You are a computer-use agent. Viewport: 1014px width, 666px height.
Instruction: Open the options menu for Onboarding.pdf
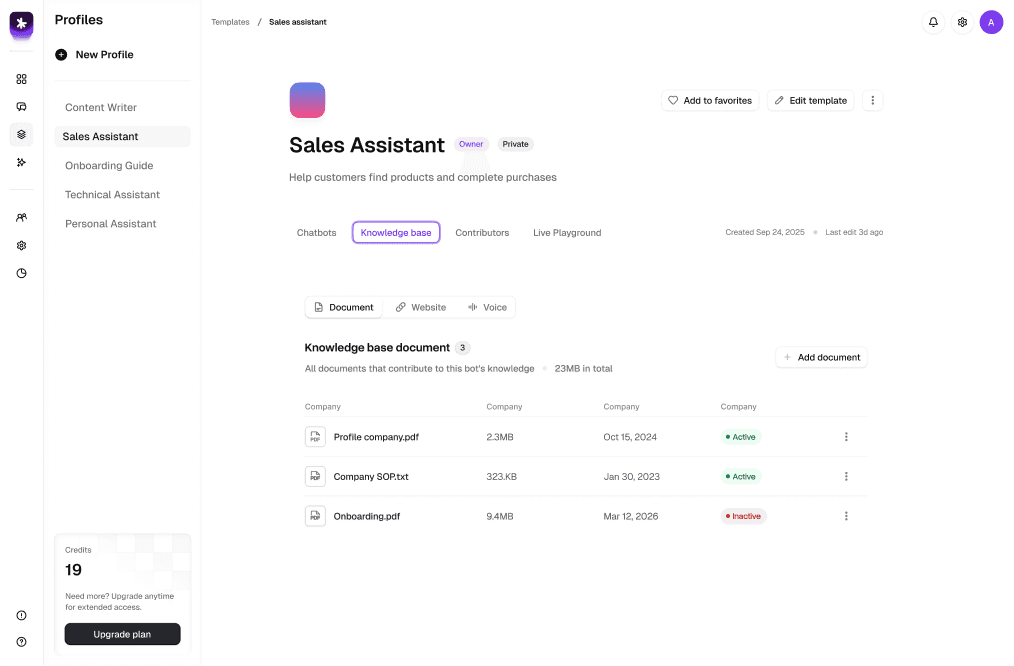846,516
